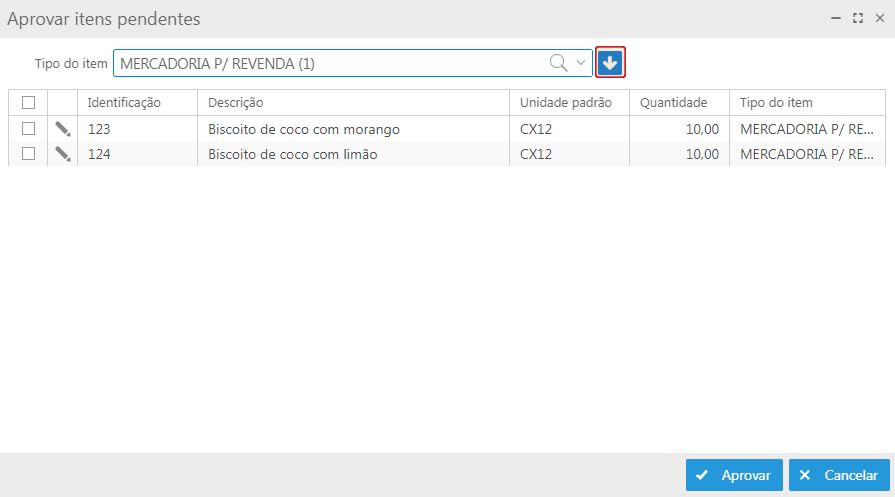Select the Biscoito de coco com limão row
The width and height of the screenshot is (895, 497).
click(x=292, y=154)
